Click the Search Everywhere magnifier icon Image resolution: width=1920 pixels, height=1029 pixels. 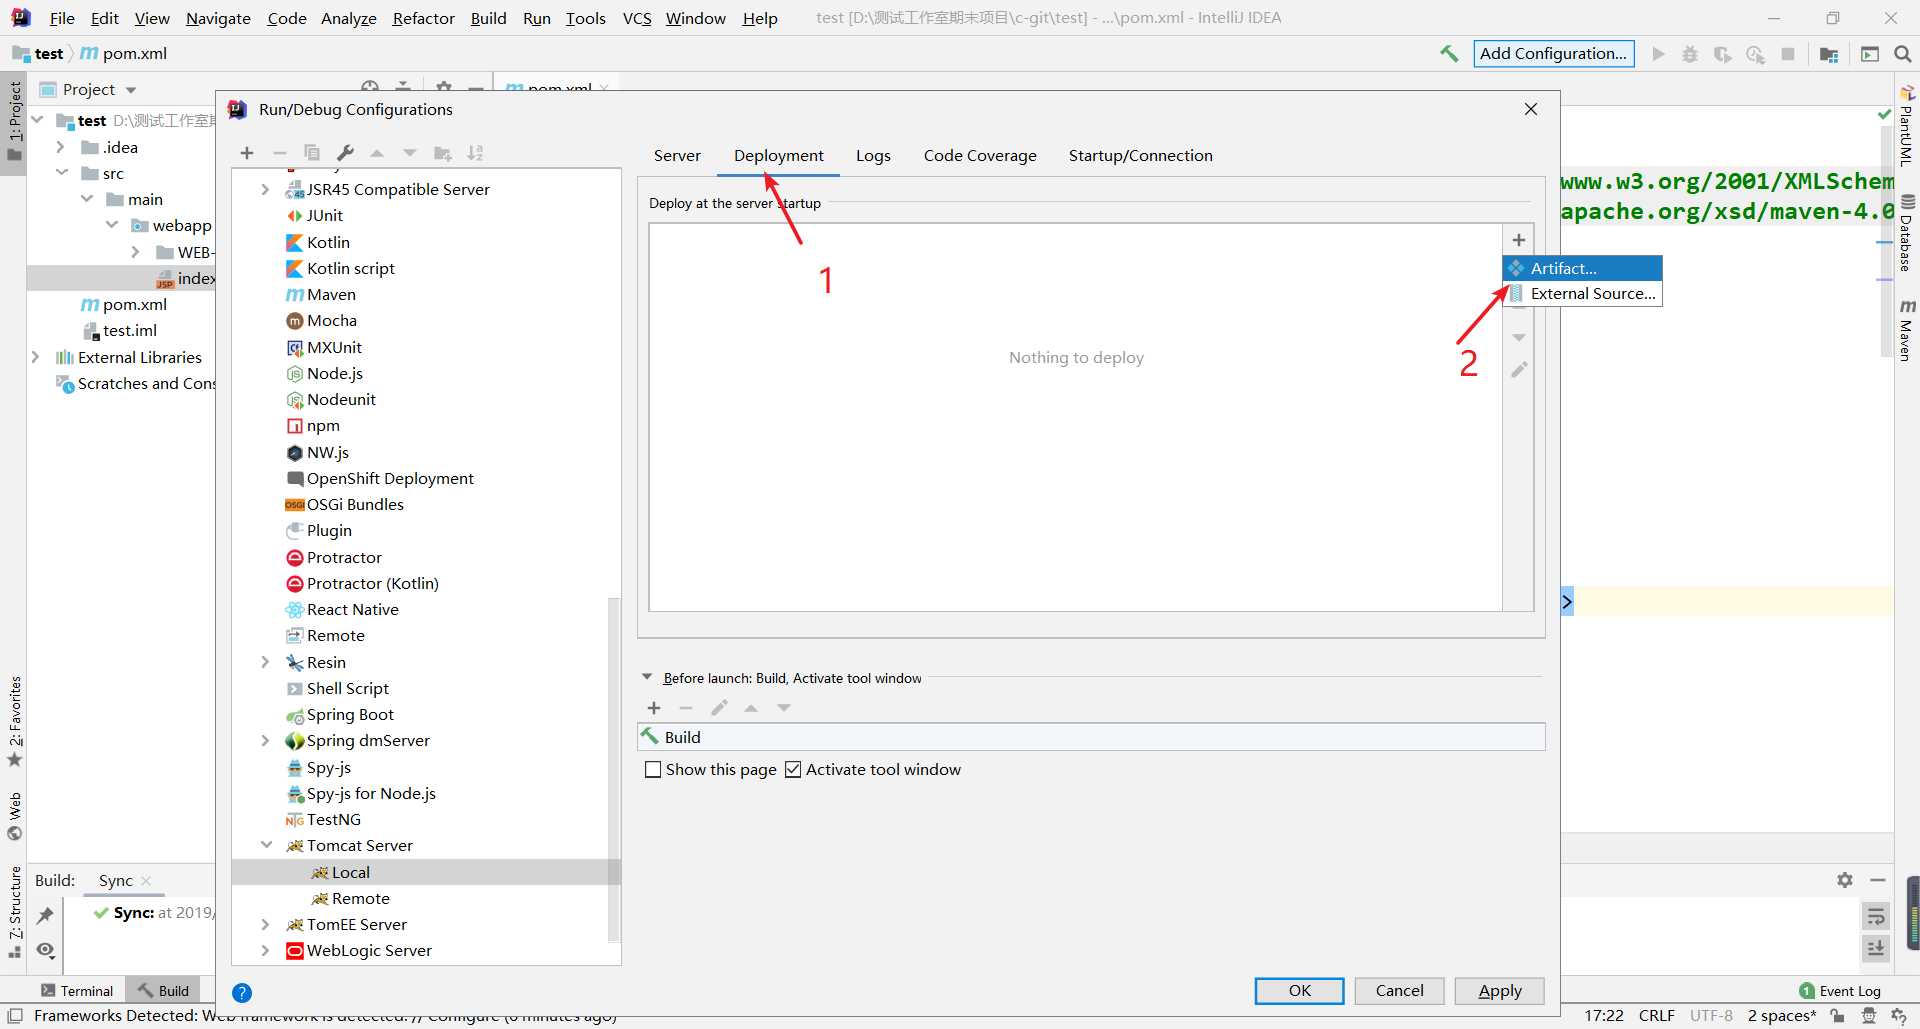tap(1902, 54)
